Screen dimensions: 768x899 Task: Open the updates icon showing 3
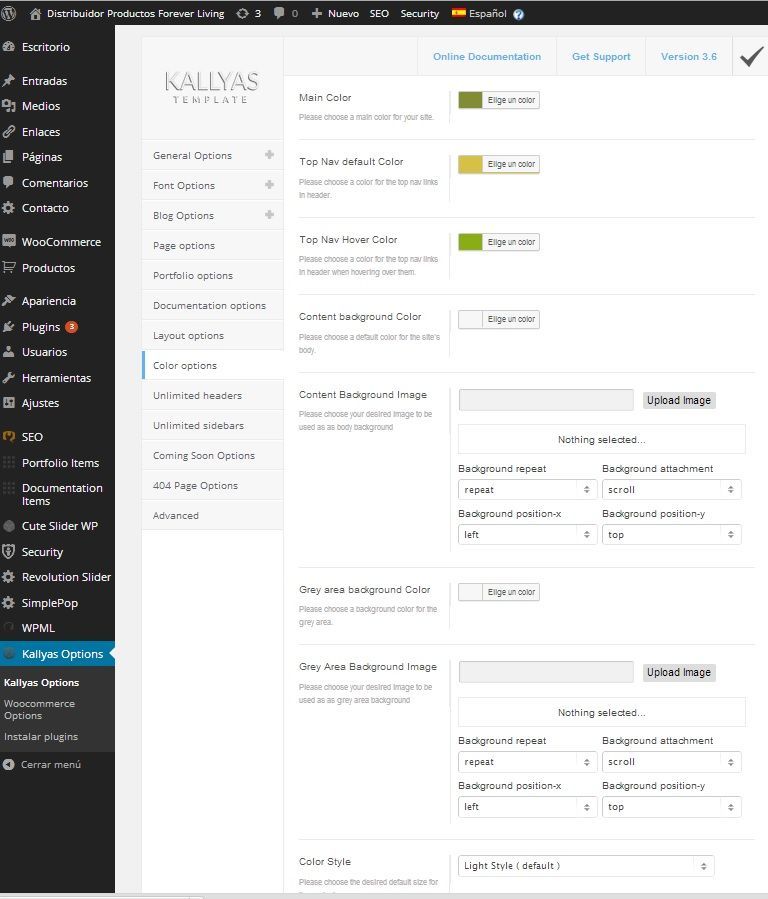coord(242,13)
